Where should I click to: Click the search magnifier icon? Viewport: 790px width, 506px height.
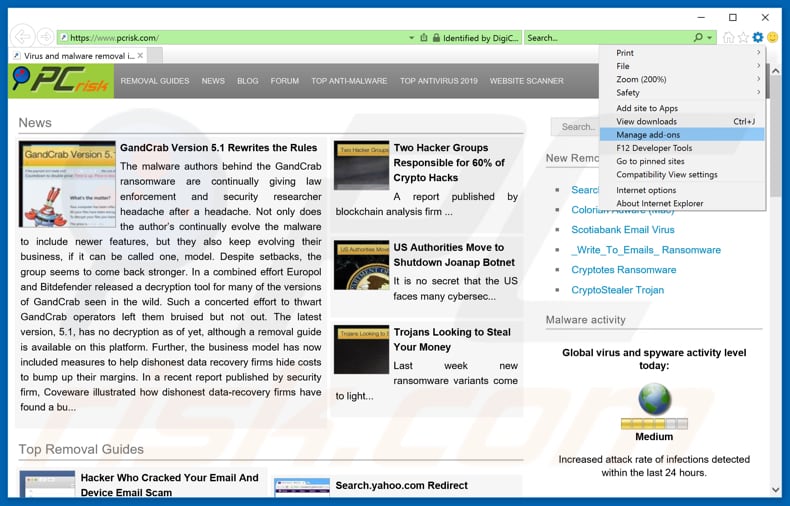[698, 37]
